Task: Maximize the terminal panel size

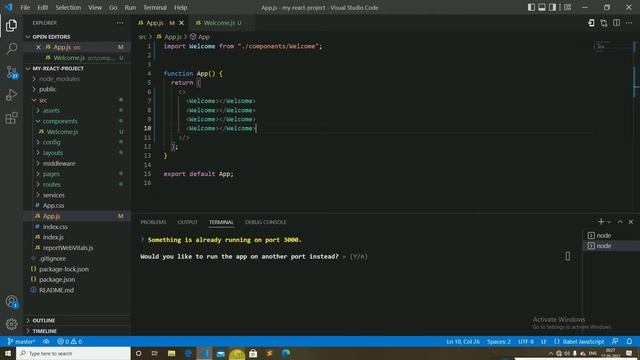Action: tap(620, 222)
